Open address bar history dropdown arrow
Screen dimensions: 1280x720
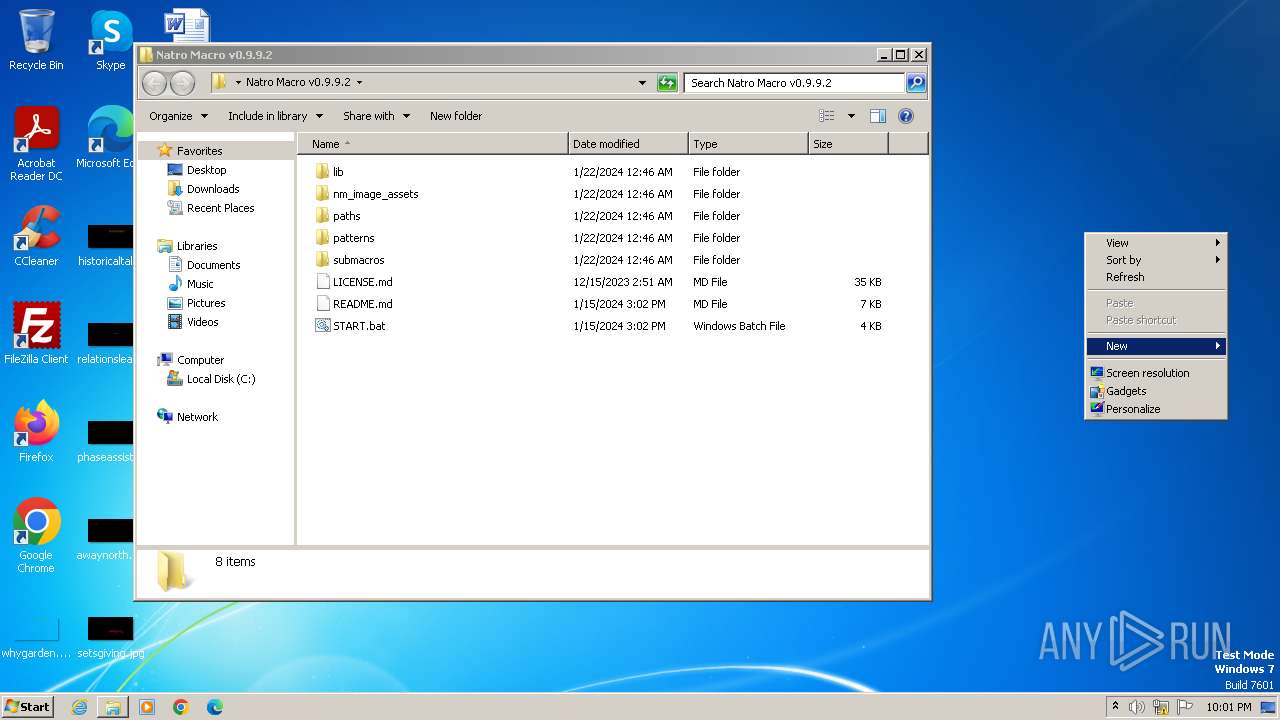tap(642, 83)
